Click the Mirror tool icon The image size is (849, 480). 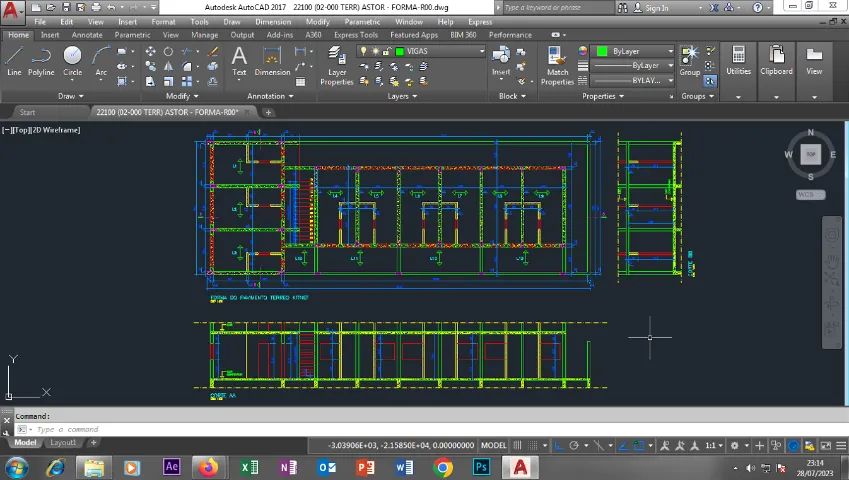pyautogui.click(x=168, y=66)
